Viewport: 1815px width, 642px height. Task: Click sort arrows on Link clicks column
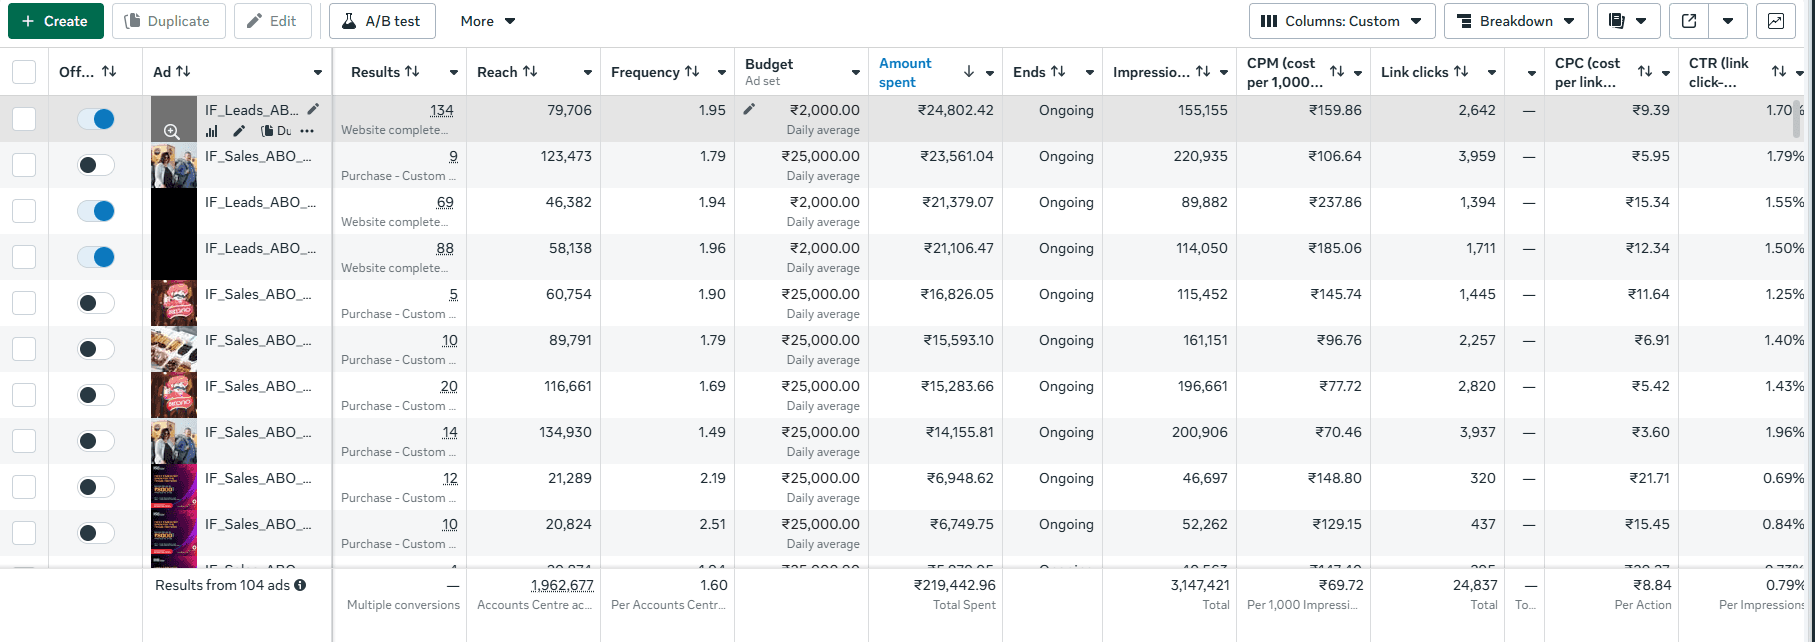1461,72
